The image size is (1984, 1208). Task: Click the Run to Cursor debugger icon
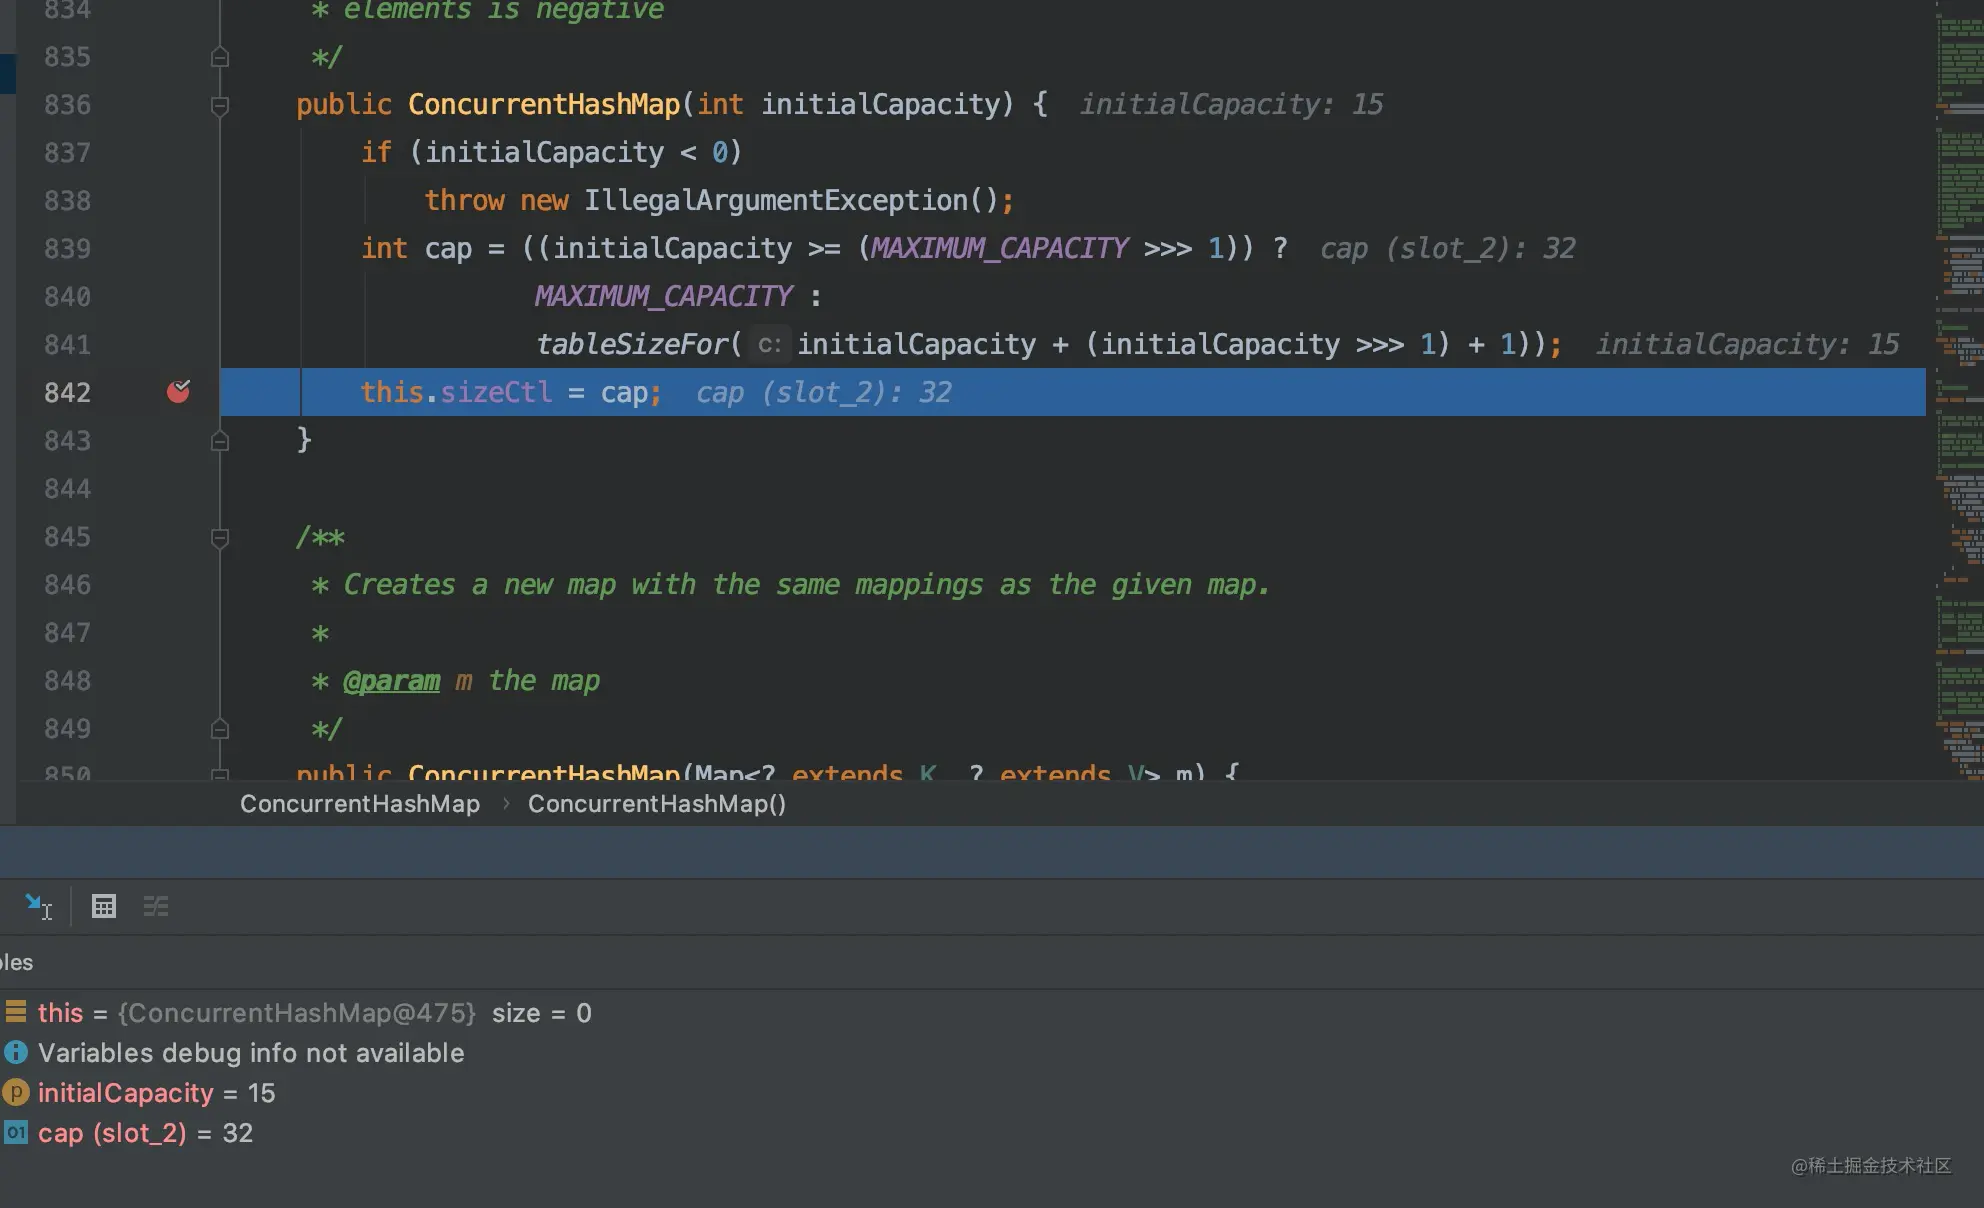point(38,907)
